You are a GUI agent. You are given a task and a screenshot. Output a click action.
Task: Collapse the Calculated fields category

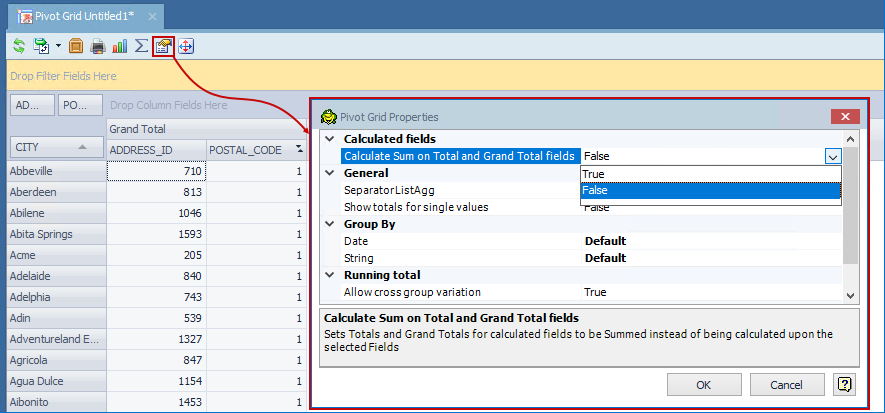point(330,139)
